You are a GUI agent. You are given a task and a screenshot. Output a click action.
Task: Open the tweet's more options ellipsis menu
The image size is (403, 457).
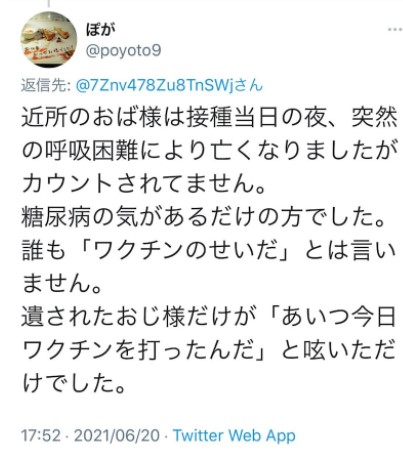395,29
